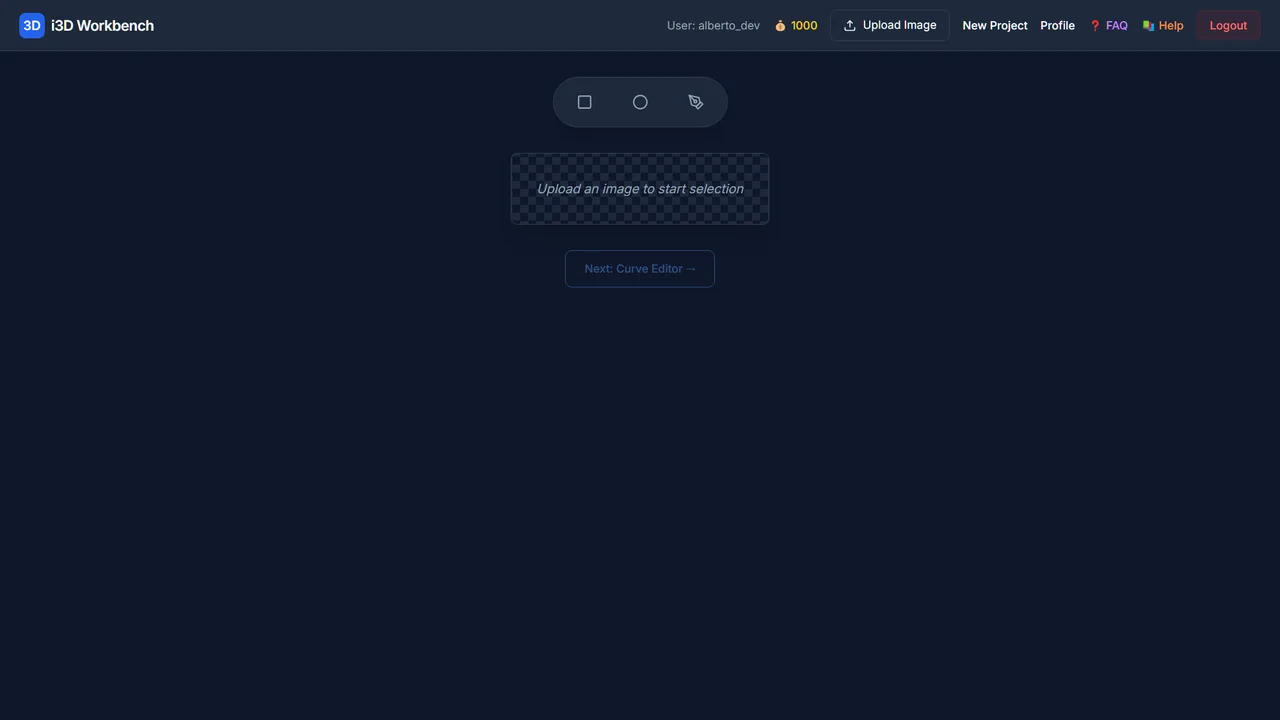
Task: Select the pen selection tool
Action: (x=696, y=102)
